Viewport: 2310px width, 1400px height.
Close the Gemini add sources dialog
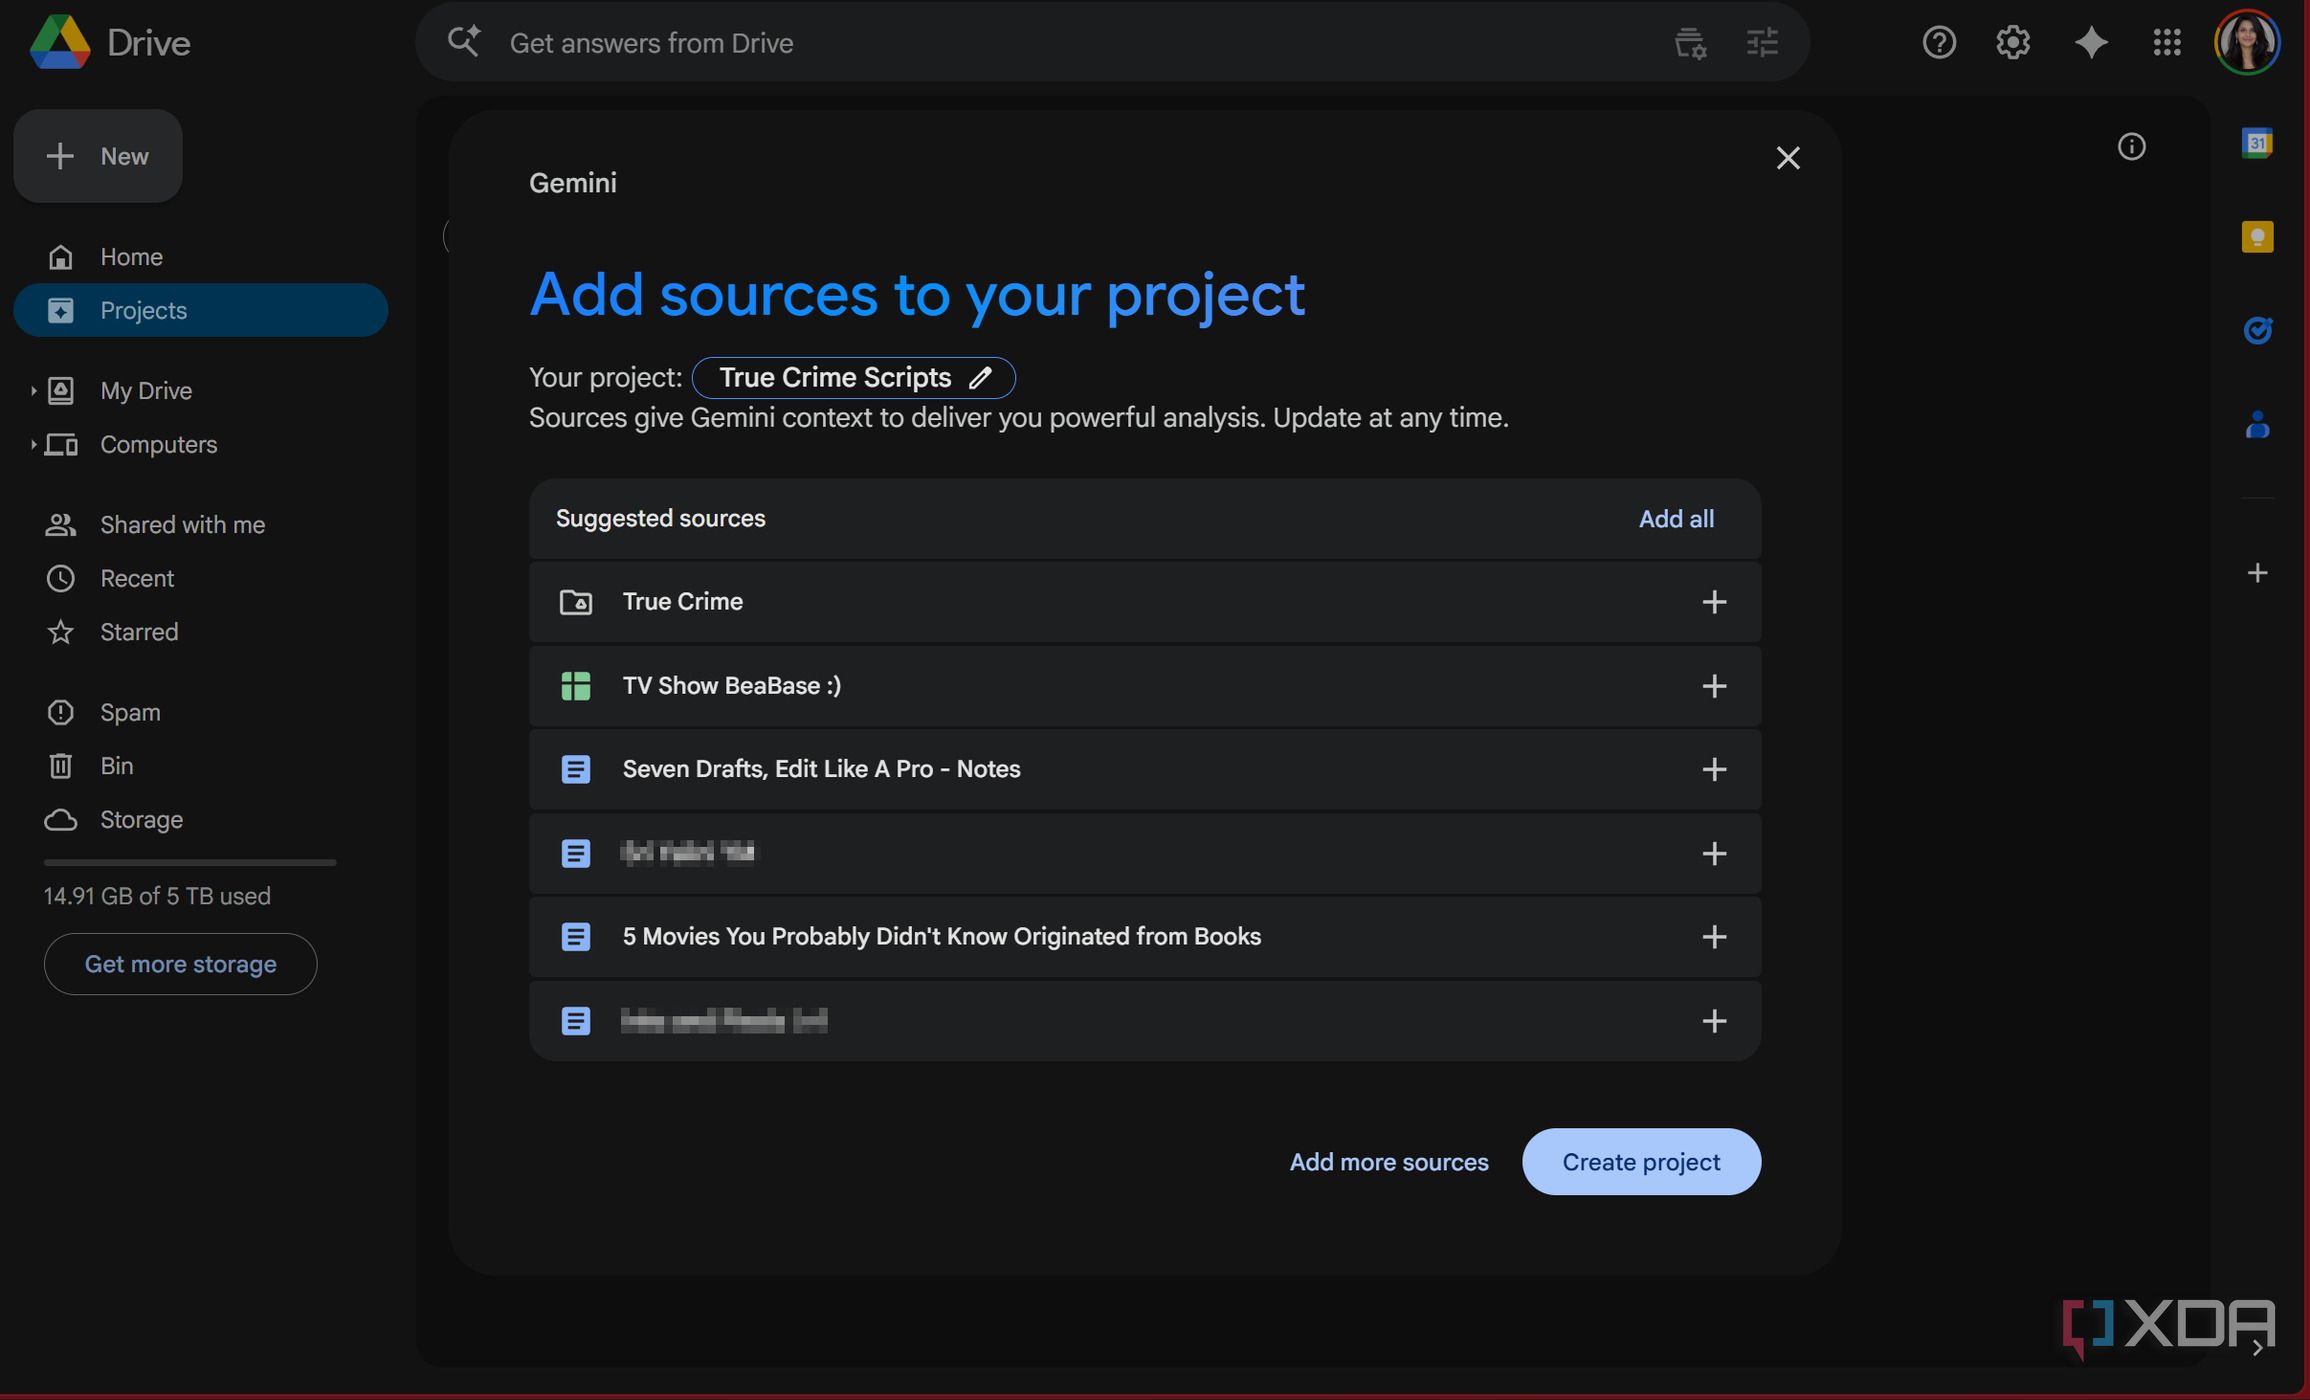(1788, 158)
